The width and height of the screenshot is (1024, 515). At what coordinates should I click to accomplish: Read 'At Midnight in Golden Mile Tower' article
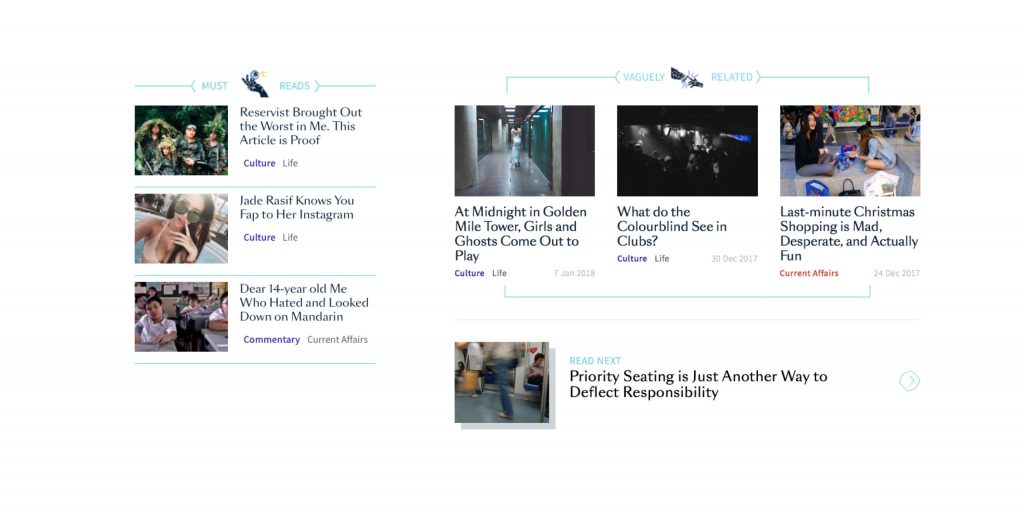pyautogui.click(x=520, y=234)
